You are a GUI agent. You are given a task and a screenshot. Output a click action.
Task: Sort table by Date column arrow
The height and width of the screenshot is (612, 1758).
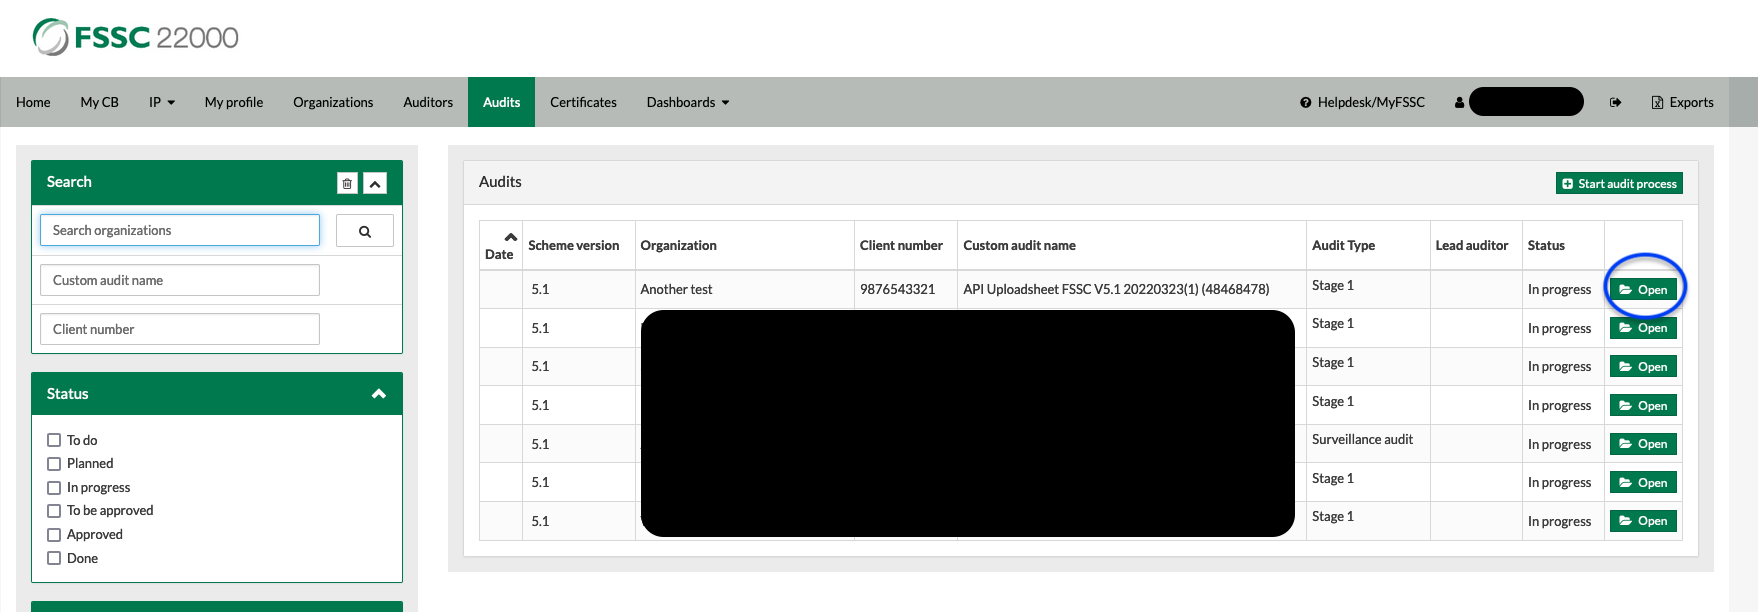coord(510,237)
